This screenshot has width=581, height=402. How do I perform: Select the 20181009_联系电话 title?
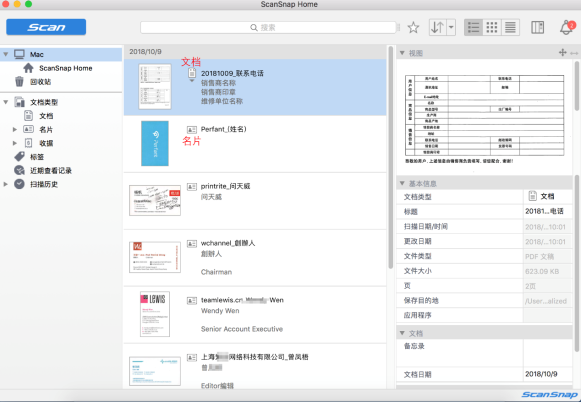tap(232, 73)
